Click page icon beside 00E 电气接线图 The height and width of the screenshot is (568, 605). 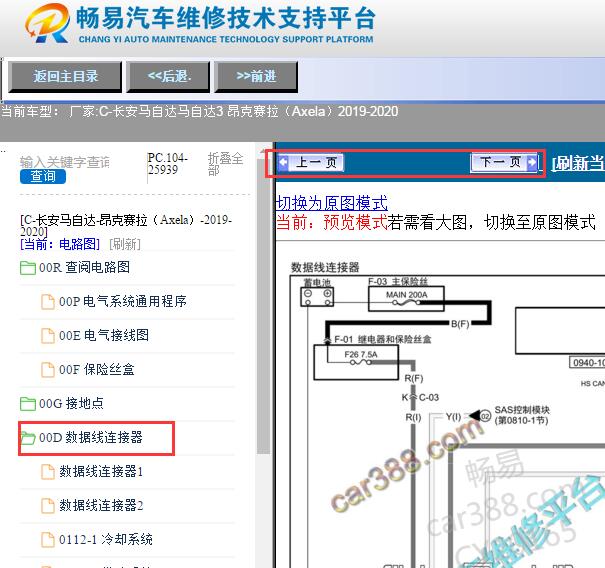48,336
